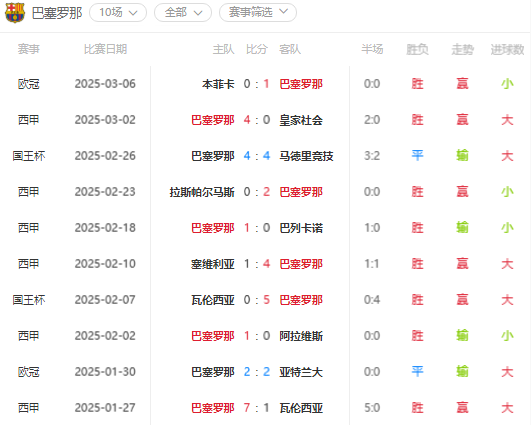Click the 比赛日期 column header
The width and height of the screenshot is (531, 425).
click(x=105, y=49)
